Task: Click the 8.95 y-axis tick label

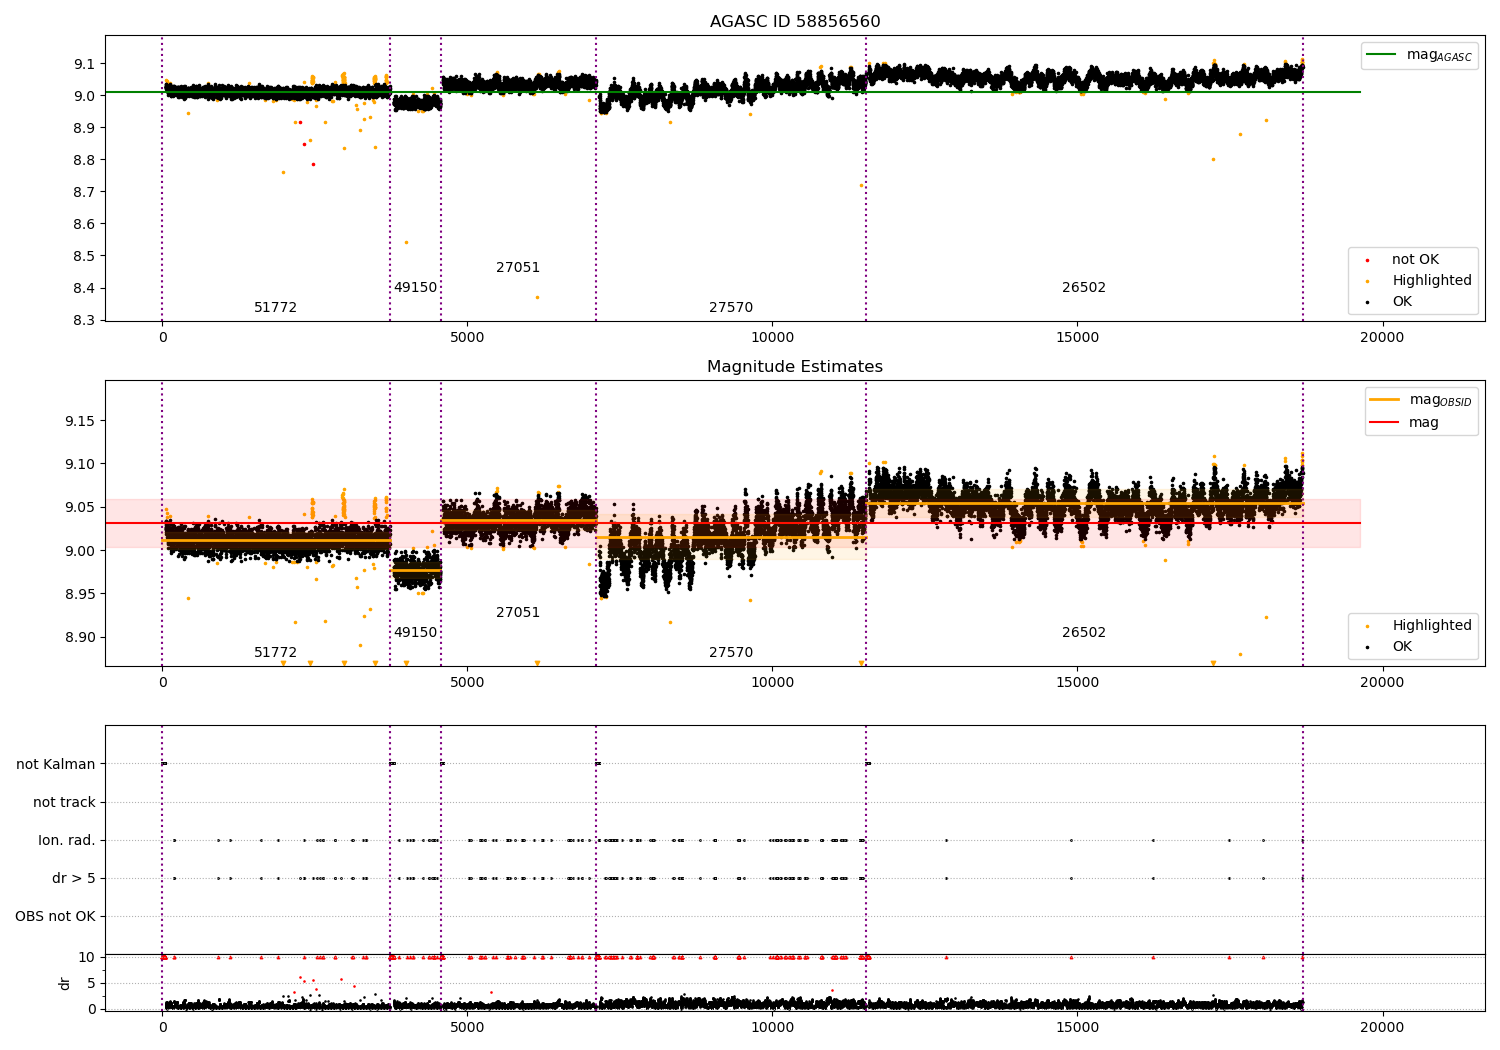Action: coord(81,594)
